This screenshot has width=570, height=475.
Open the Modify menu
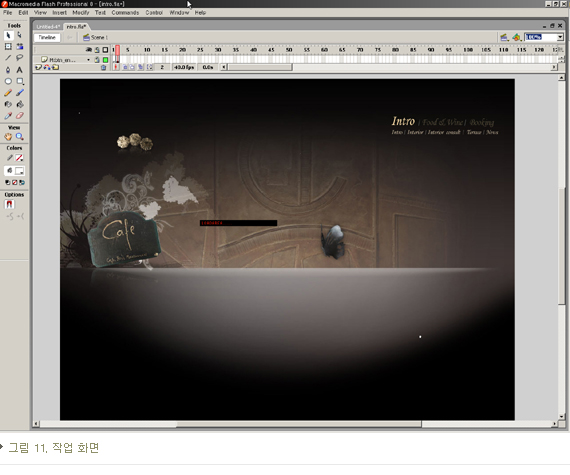tap(81, 12)
